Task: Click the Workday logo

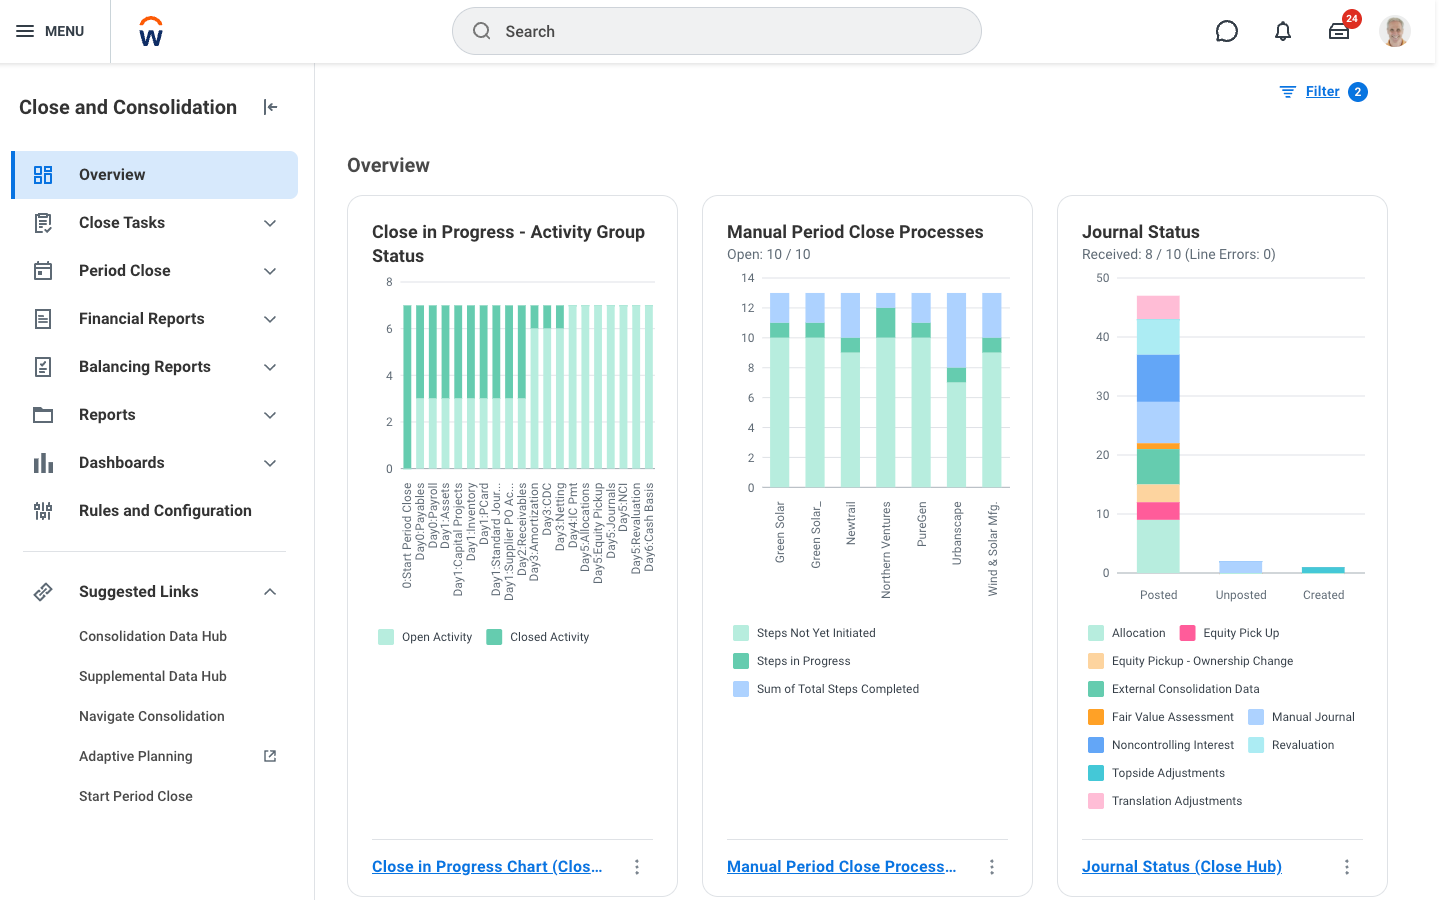Action: point(149,31)
